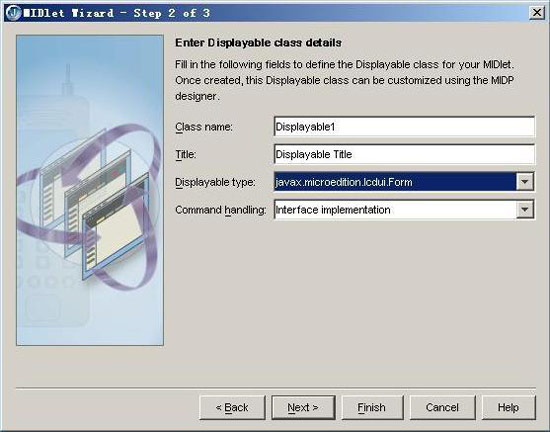Go to previous step with Back button
This screenshot has height=432, width=550.
232,407
